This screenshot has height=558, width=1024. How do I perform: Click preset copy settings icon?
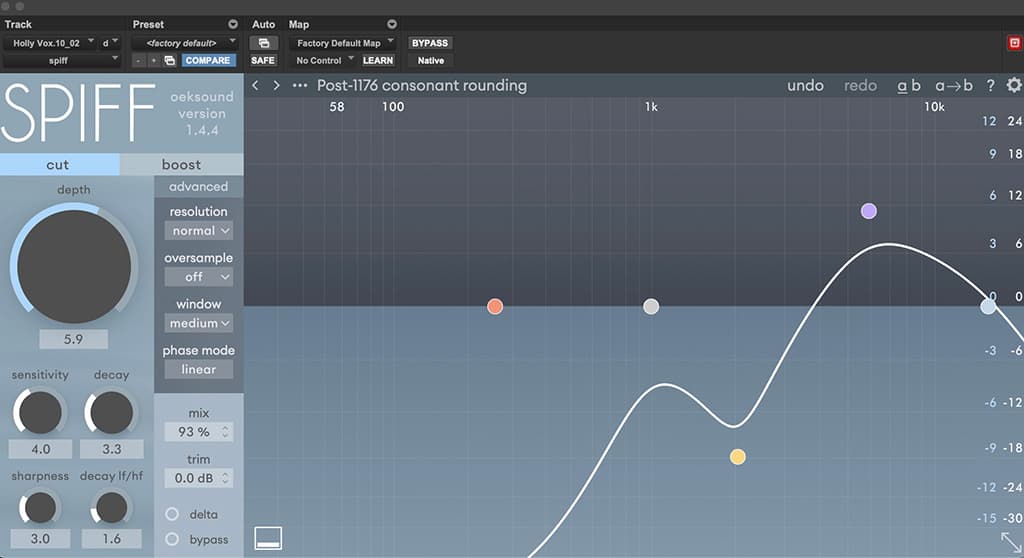click(x=170, y=60)
